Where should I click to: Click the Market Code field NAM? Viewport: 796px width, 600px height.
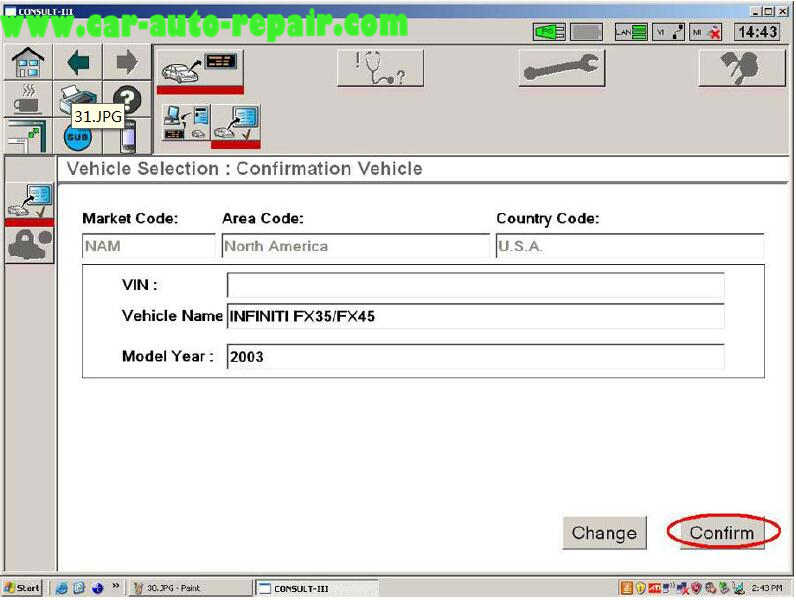(149, 246)
